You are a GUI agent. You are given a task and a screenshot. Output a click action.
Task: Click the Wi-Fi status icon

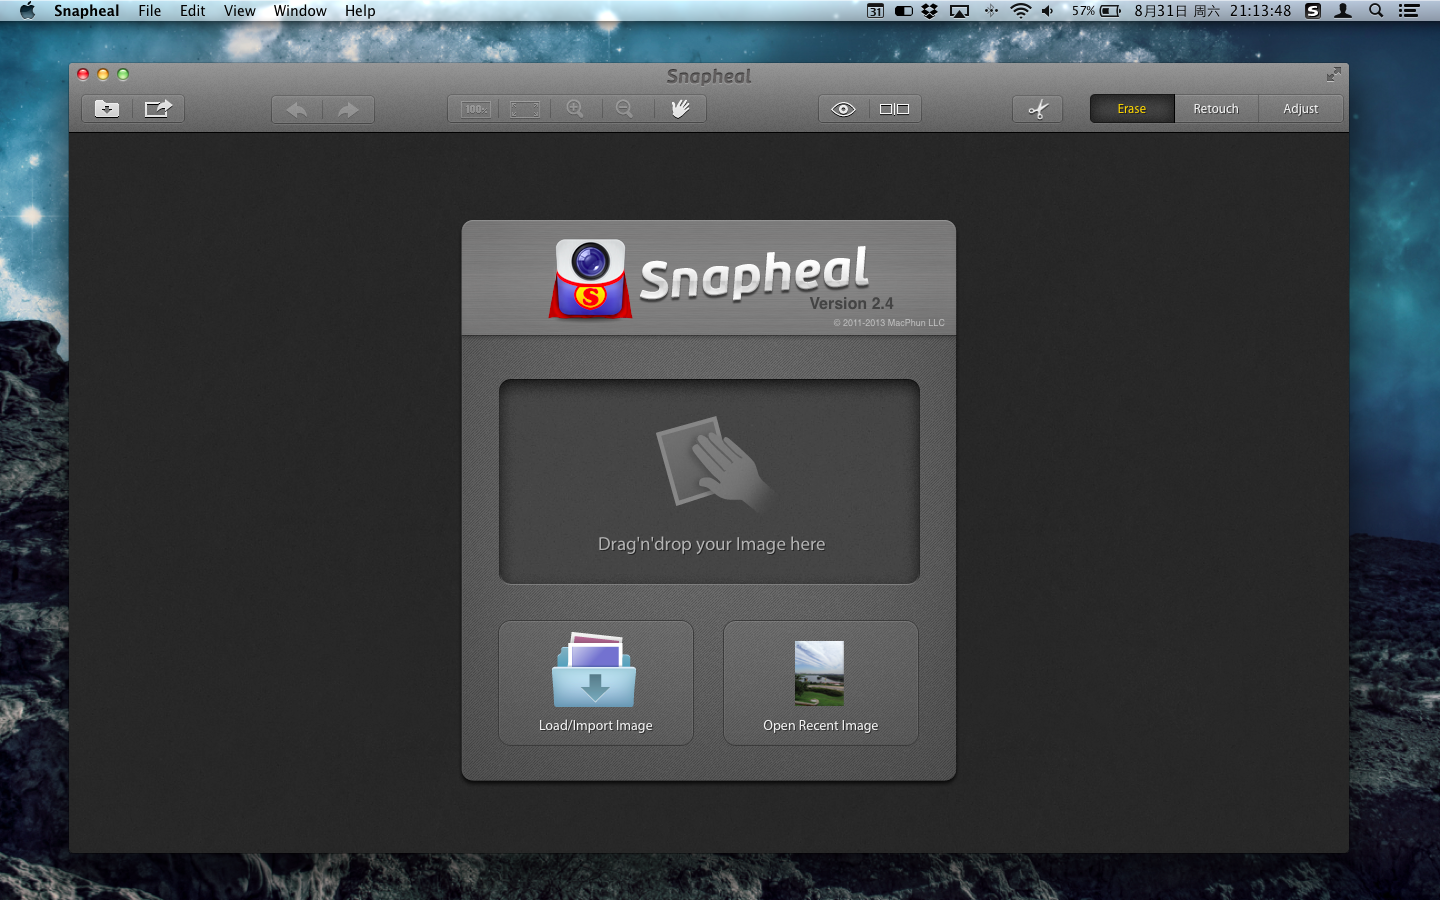[1020, 11]
